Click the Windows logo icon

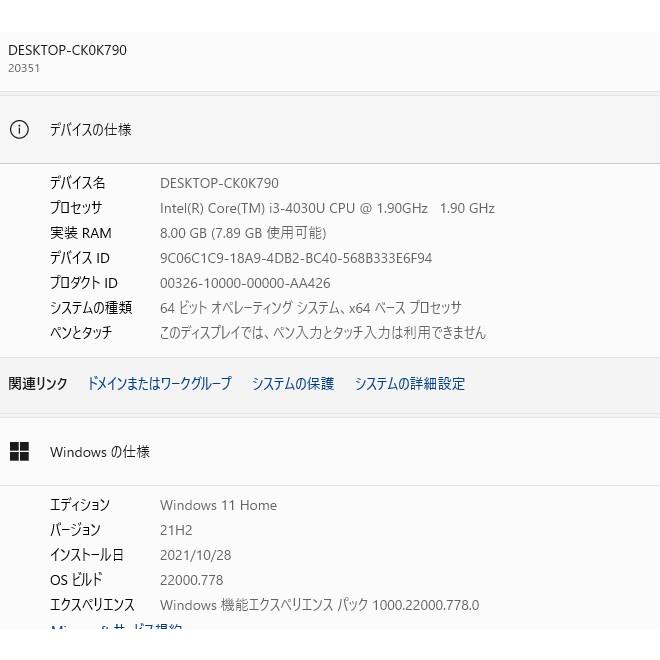pos(19,451)
